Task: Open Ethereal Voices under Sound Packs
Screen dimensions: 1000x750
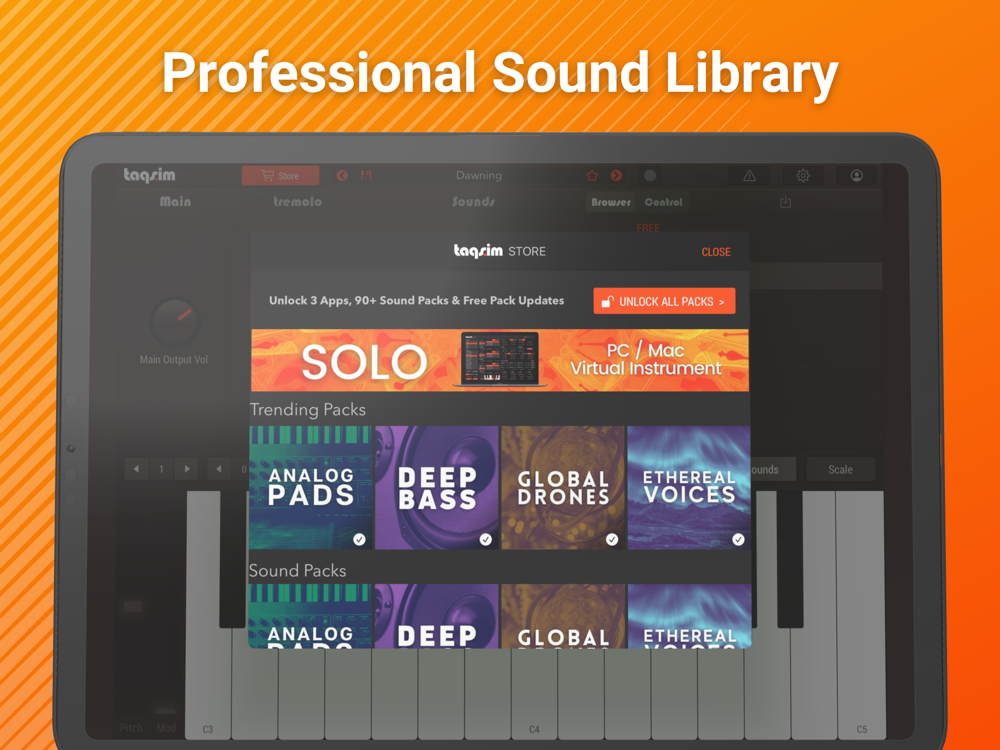Action: coord(689,616)
